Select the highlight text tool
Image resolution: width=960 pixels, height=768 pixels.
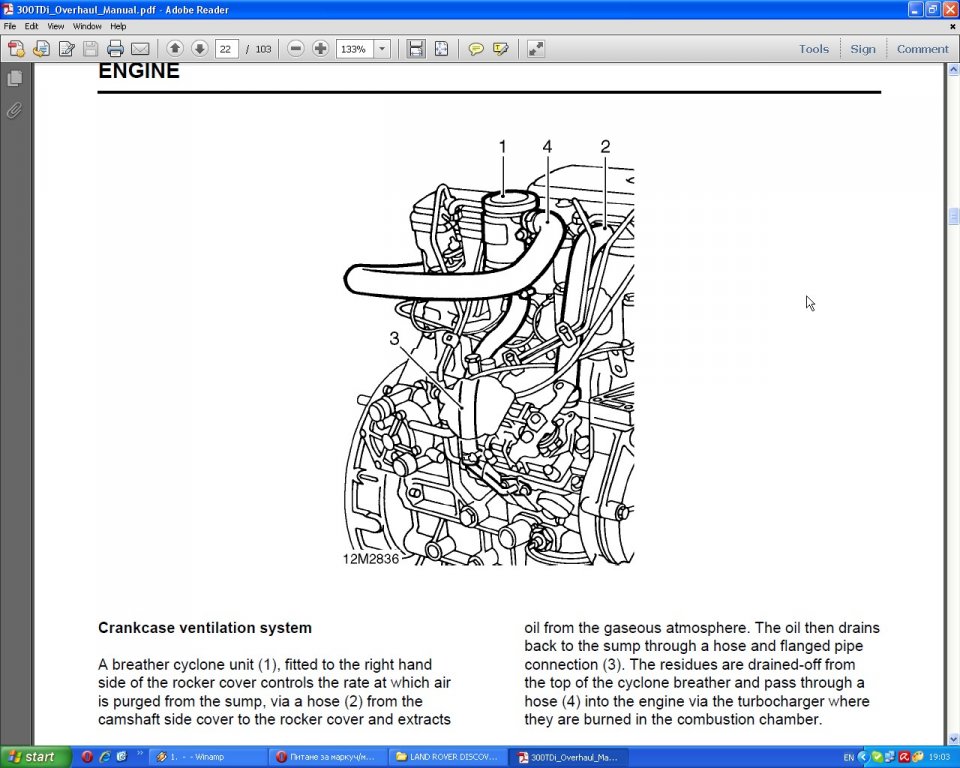click(x=501, y=49)
